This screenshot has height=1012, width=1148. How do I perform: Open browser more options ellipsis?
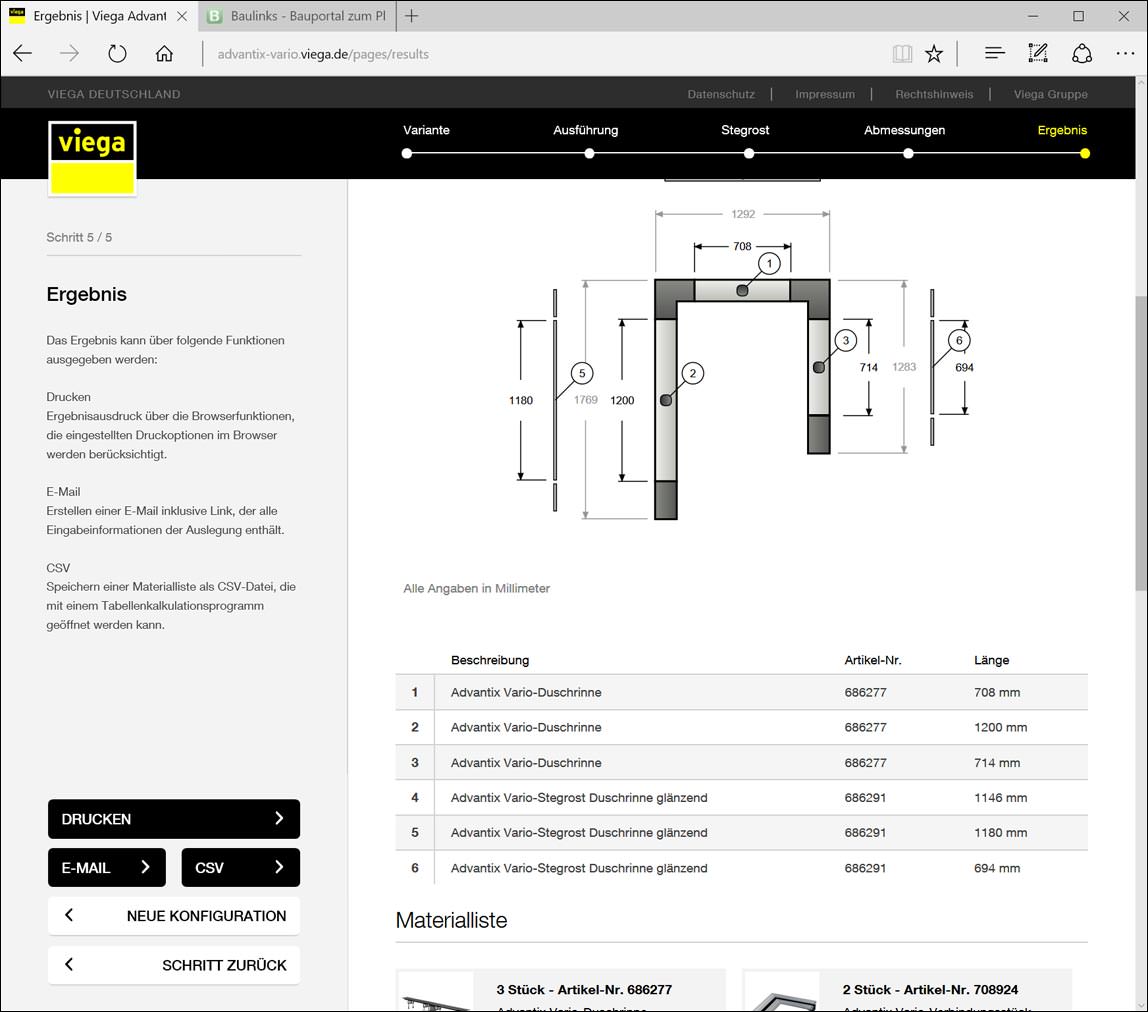coord(1125,53)
